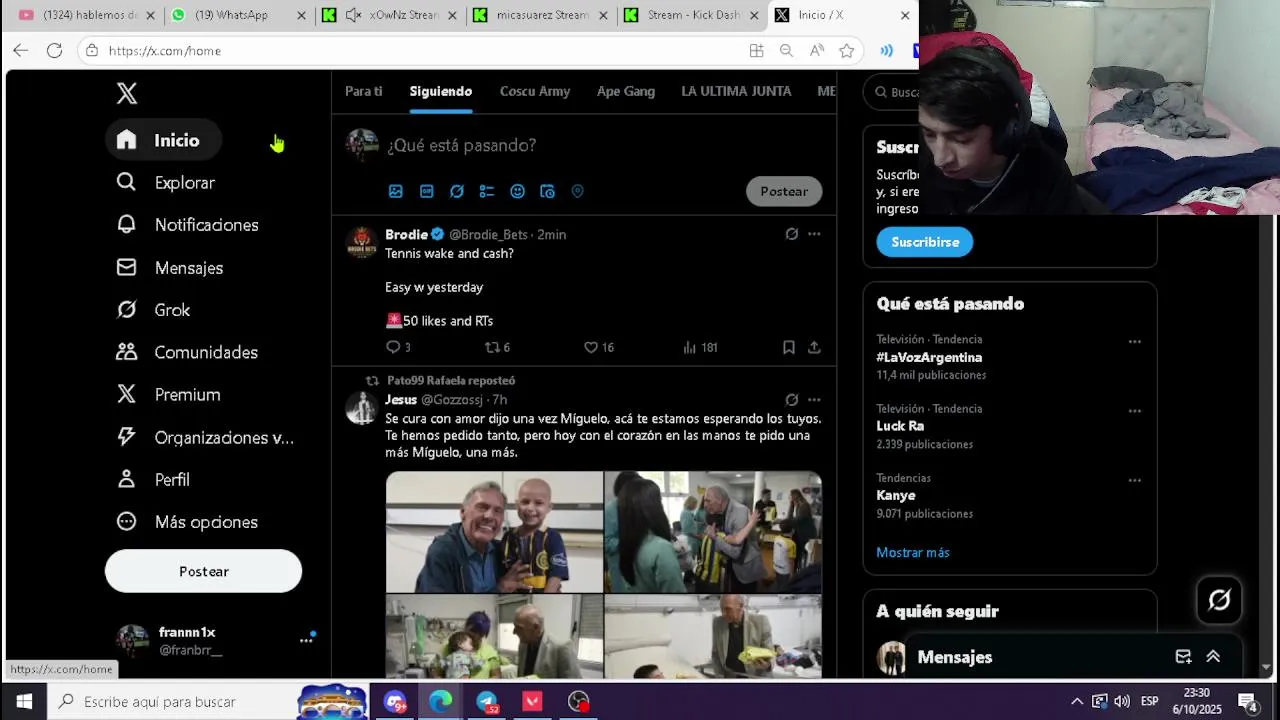Switch to Ape Gang tab

click(626, 91)
